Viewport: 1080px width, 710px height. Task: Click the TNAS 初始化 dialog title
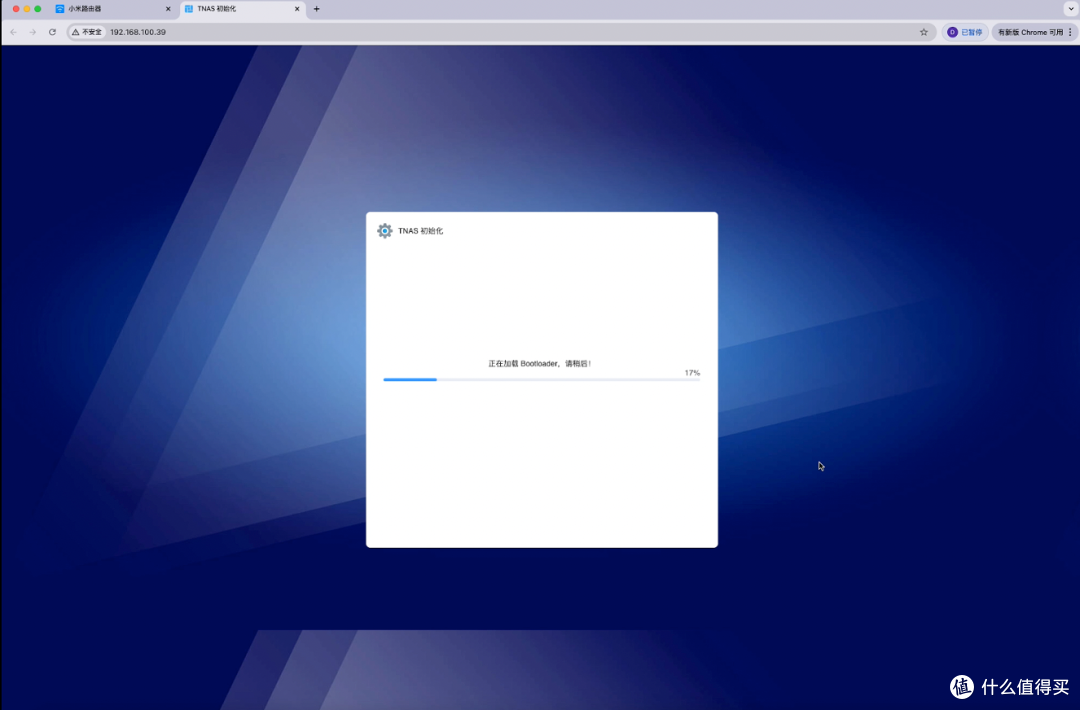[x=420, y=231]
